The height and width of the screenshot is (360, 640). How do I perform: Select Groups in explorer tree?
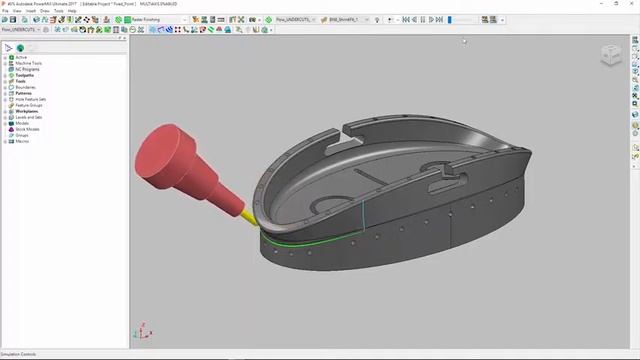pyautogui.click(x=22, y=135)
